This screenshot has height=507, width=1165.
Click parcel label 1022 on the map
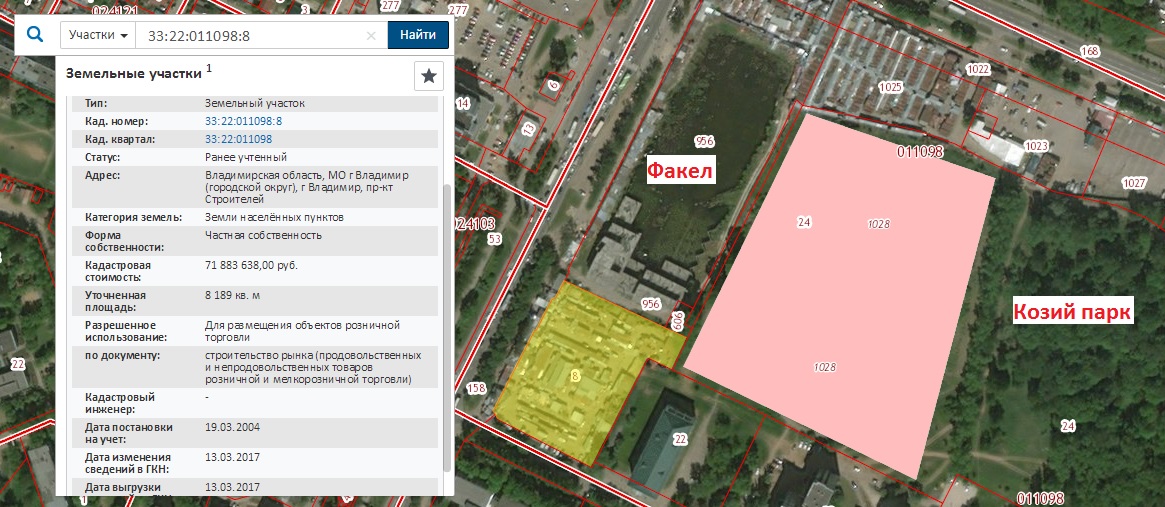coord(977,69)
